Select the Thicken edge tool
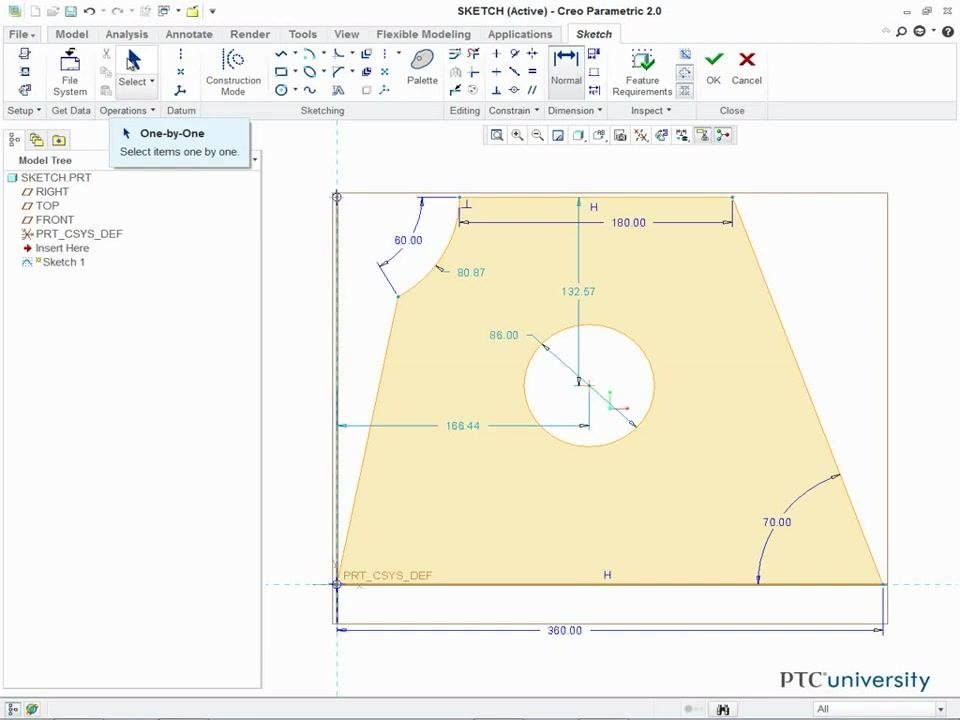Screen dimensions: 960x720 [366, 72]
